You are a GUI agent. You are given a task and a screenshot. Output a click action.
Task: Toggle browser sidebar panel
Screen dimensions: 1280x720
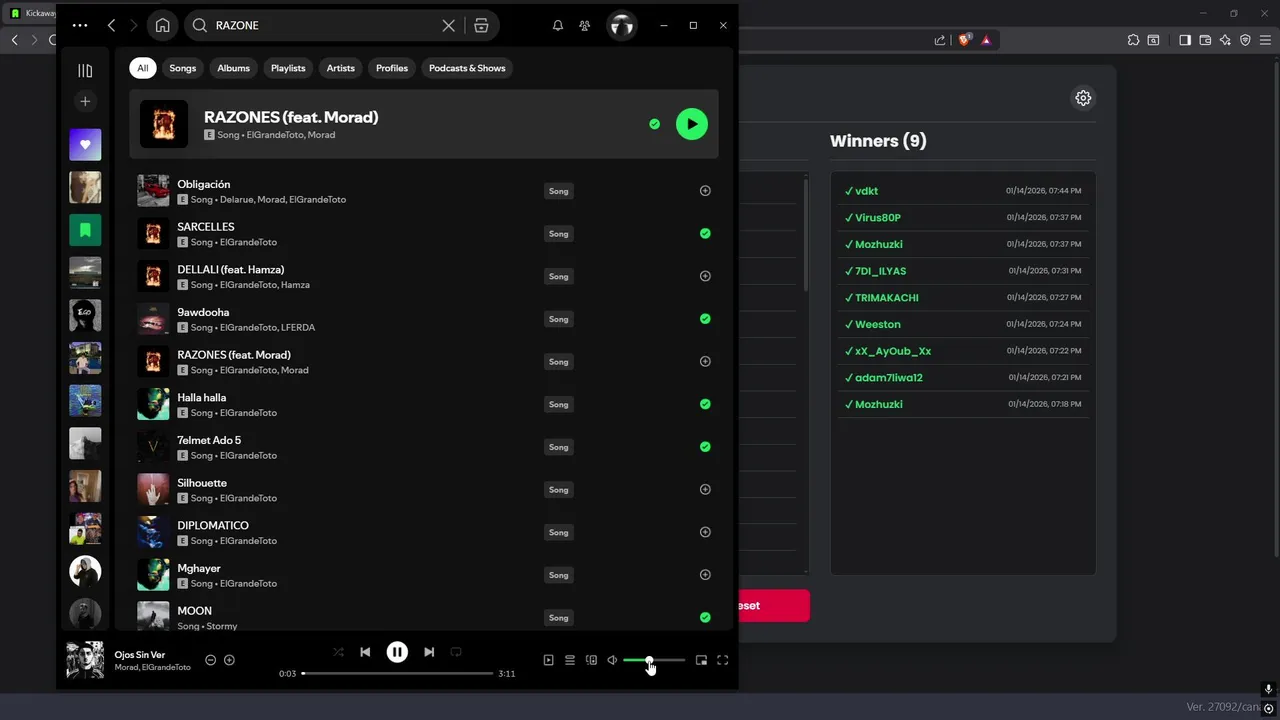1185,40
